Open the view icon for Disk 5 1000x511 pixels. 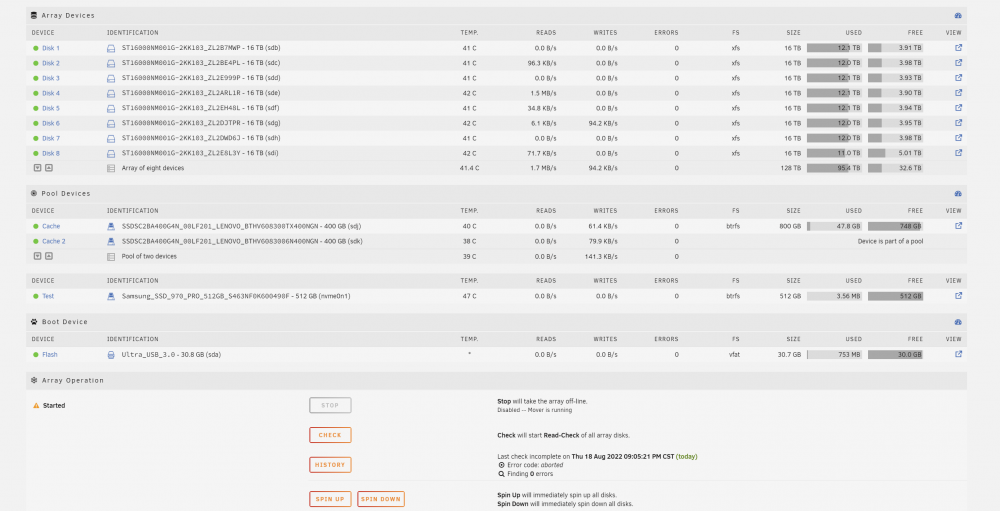click(x=958, y=108)
